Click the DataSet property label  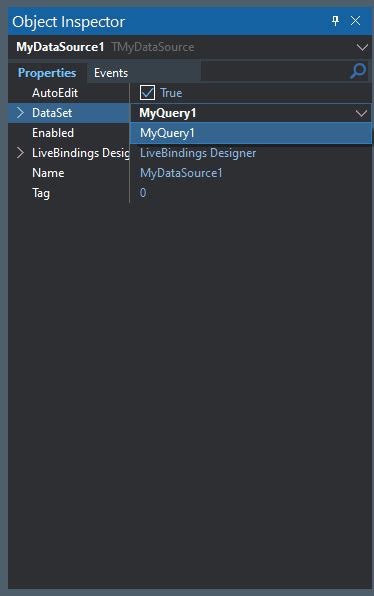tap(52, 113)
